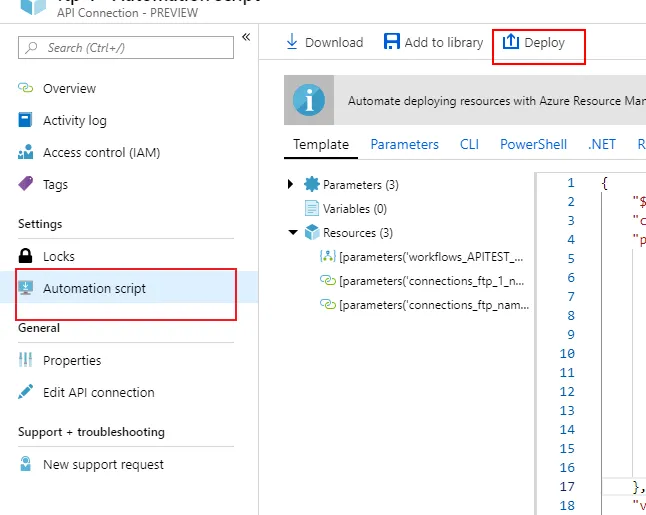Open the .NET tab
Viewport: 646px width, 515px height.
(x=602, y=145)
